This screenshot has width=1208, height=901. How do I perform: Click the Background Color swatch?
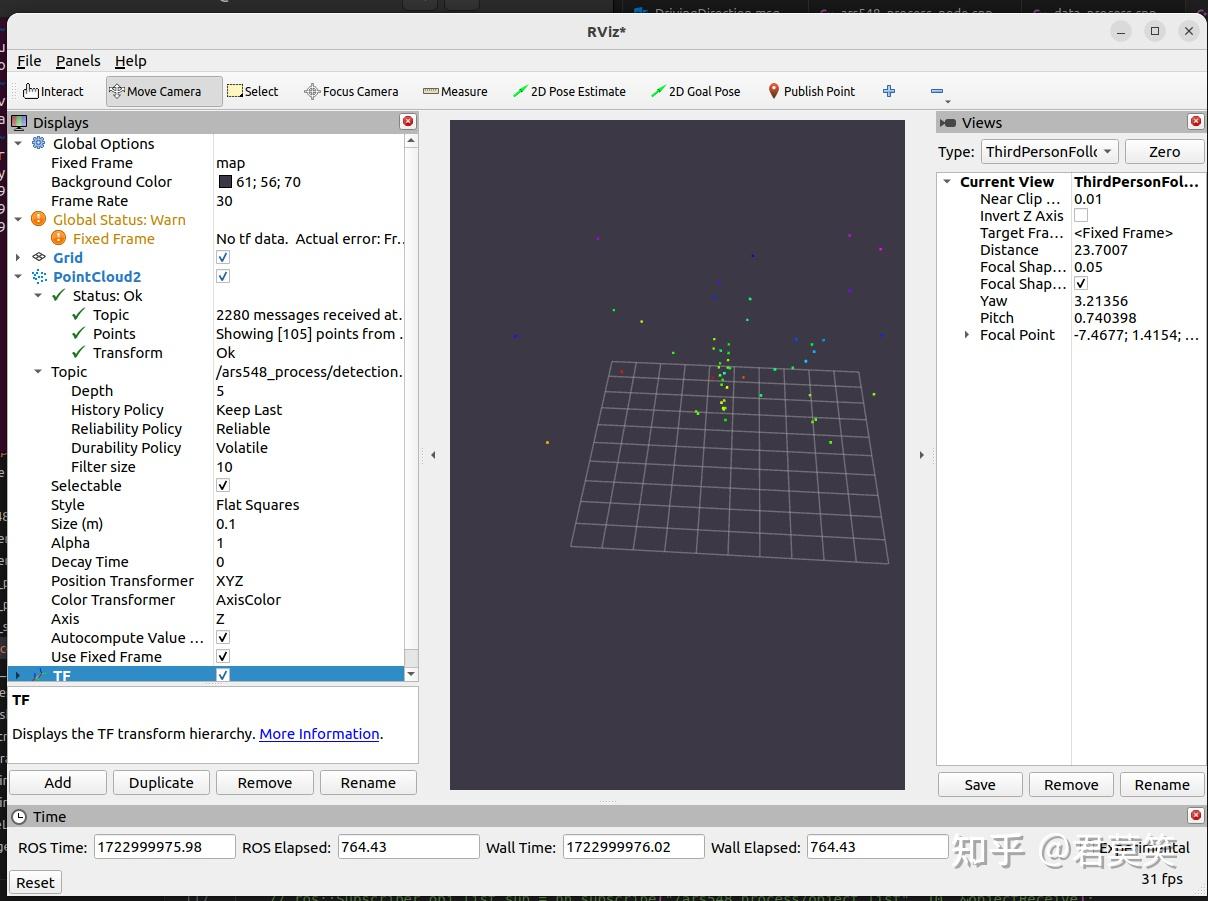coord(225,182)
